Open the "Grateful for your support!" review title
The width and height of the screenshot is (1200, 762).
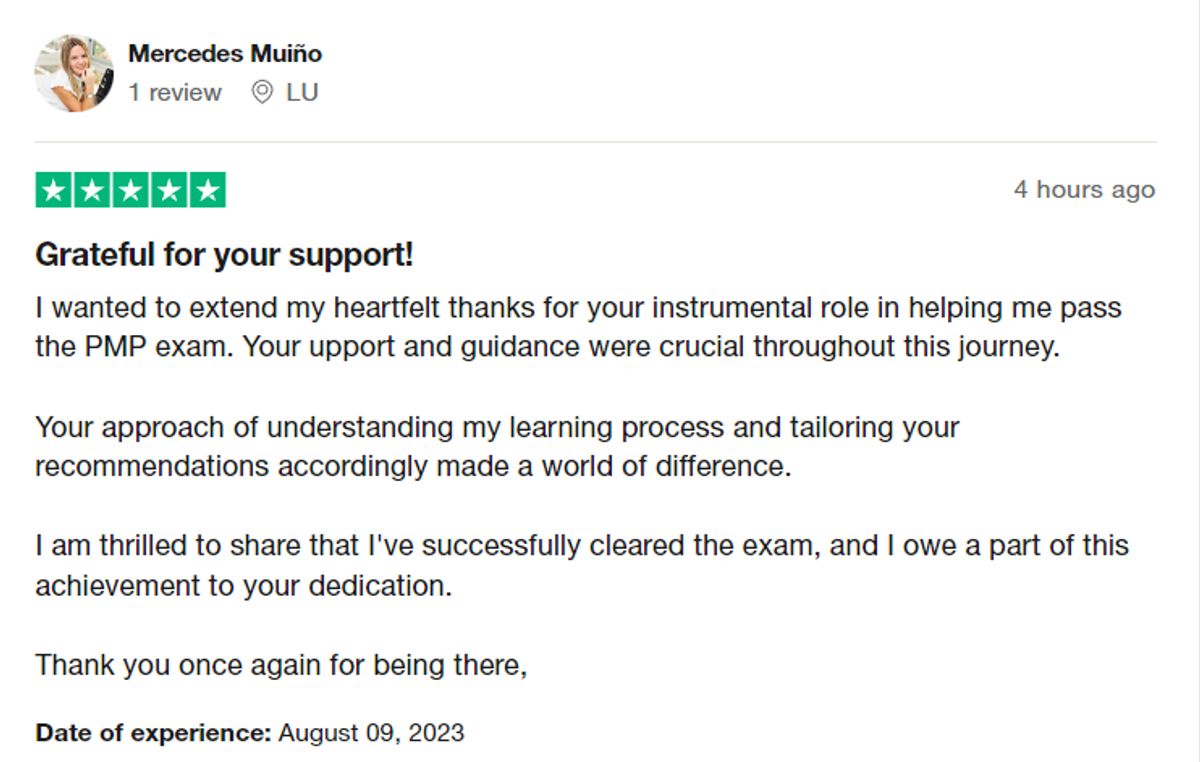tap(224, 256)
